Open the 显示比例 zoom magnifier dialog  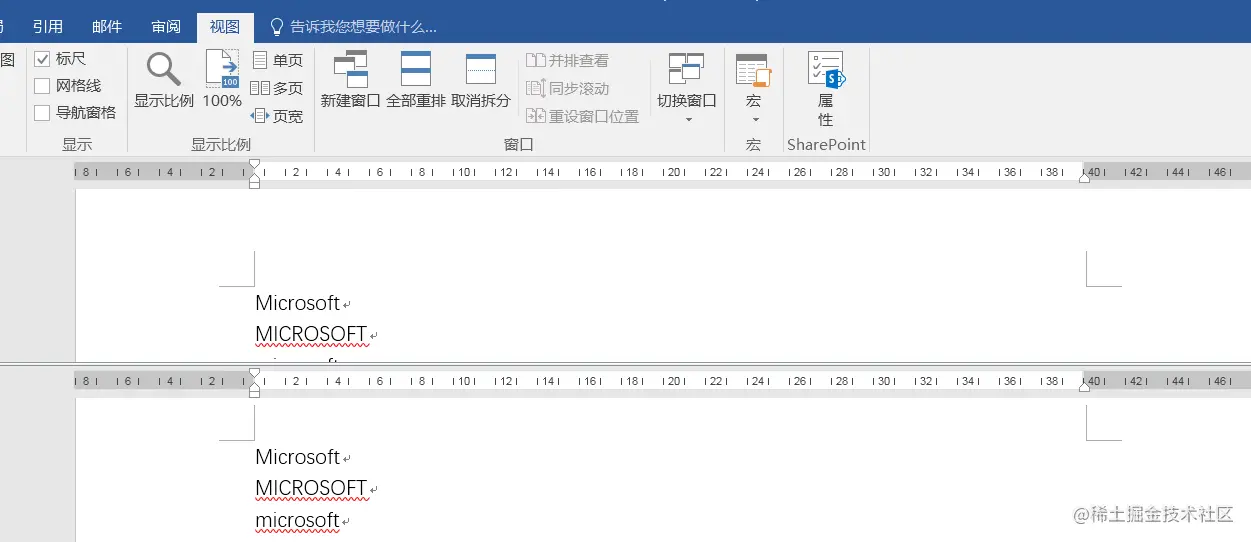(x=164, y=80)
